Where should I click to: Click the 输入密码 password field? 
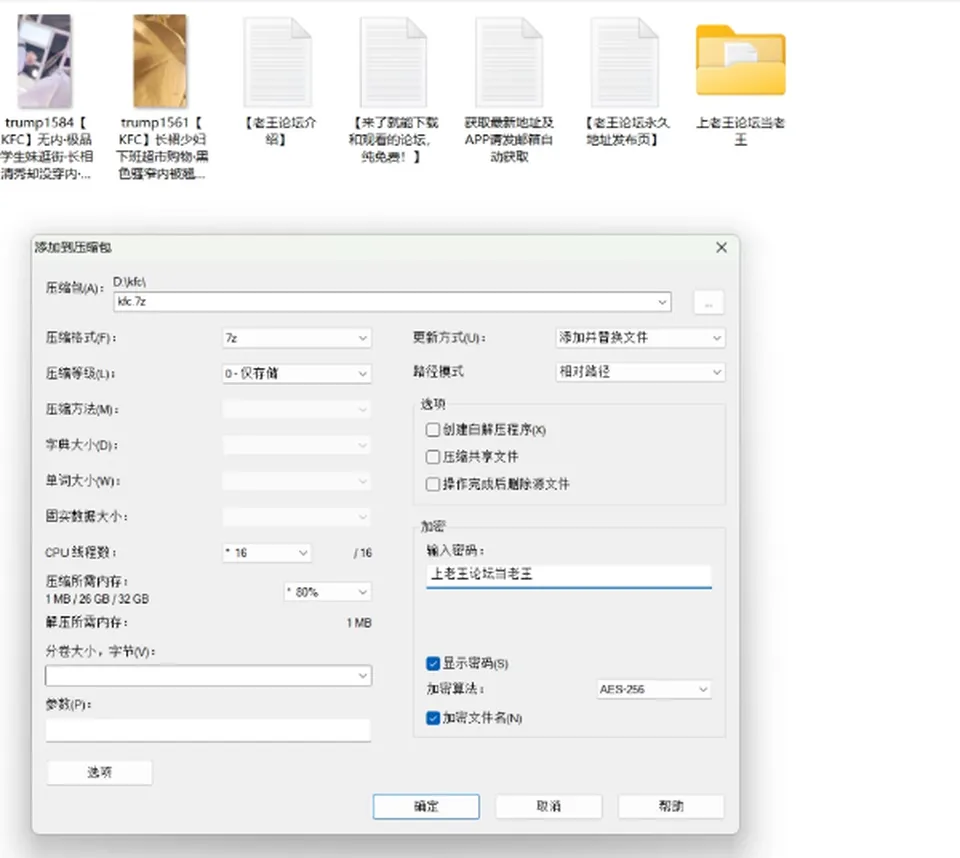click(x=569, y=576)
